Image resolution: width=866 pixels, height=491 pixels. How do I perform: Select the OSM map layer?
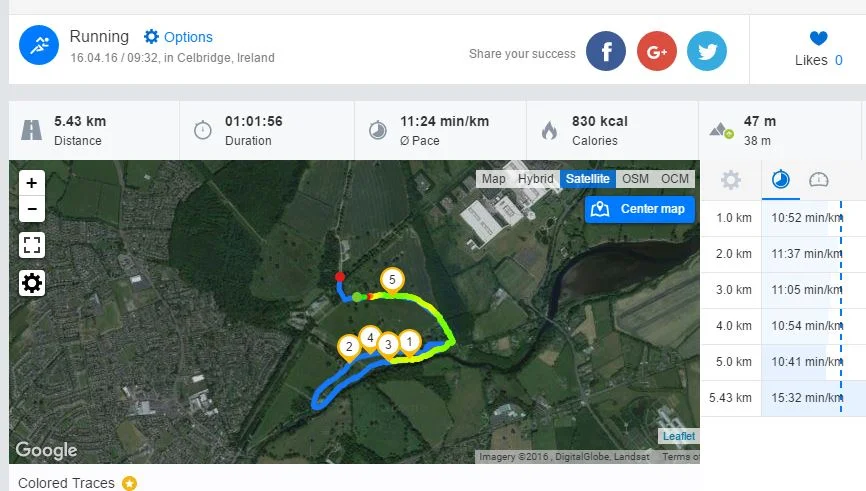pyautogui.click(x=635, y=179)
